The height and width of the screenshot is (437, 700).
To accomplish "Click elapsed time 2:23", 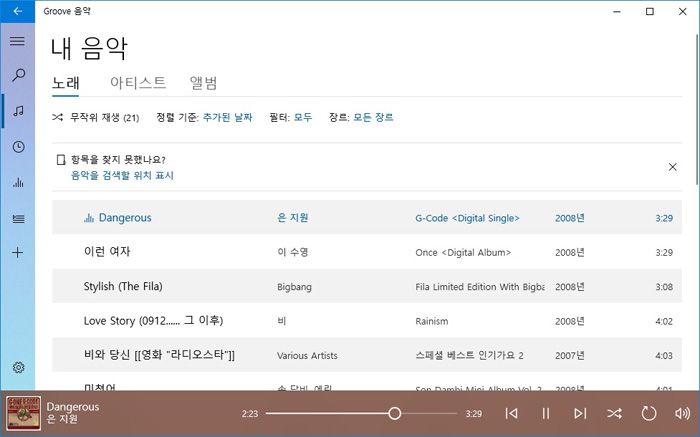I will [250, 414].
